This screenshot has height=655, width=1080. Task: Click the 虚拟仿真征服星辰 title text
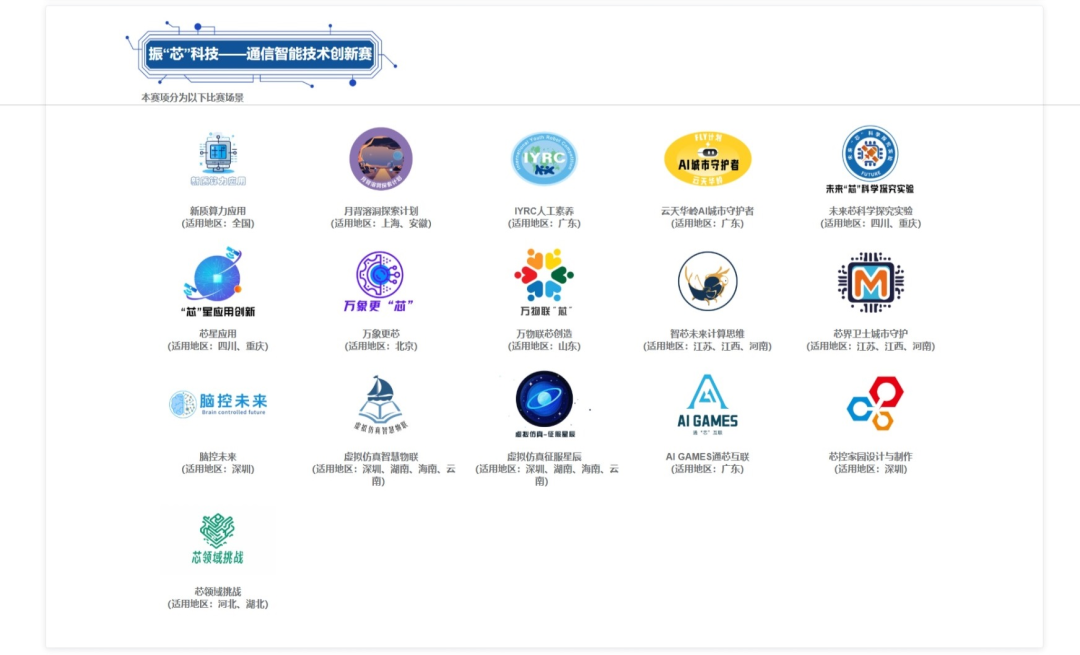pyautogui.click(x=544, y=457)
